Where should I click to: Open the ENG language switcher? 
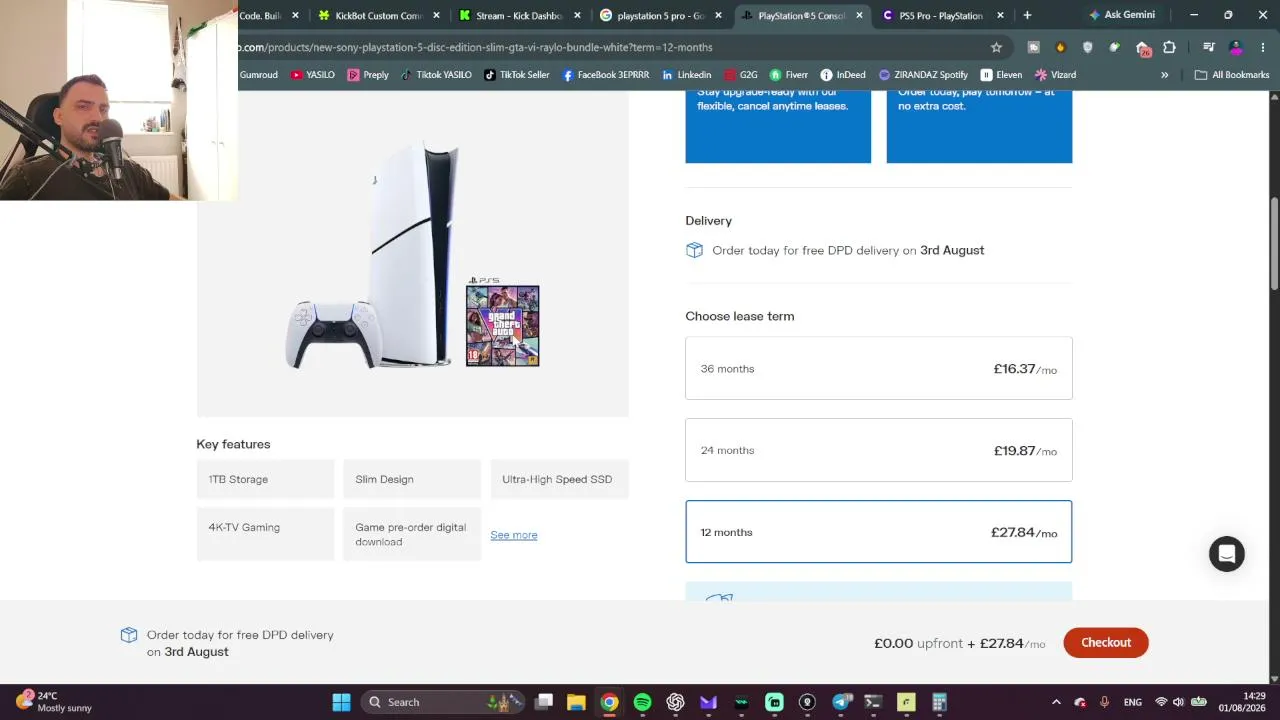1133,702
